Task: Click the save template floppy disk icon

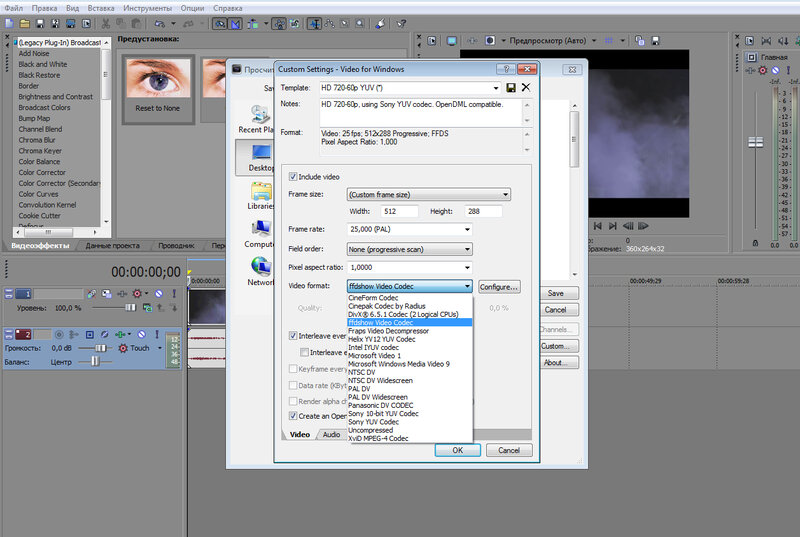Action: click(x=511, y=88)
